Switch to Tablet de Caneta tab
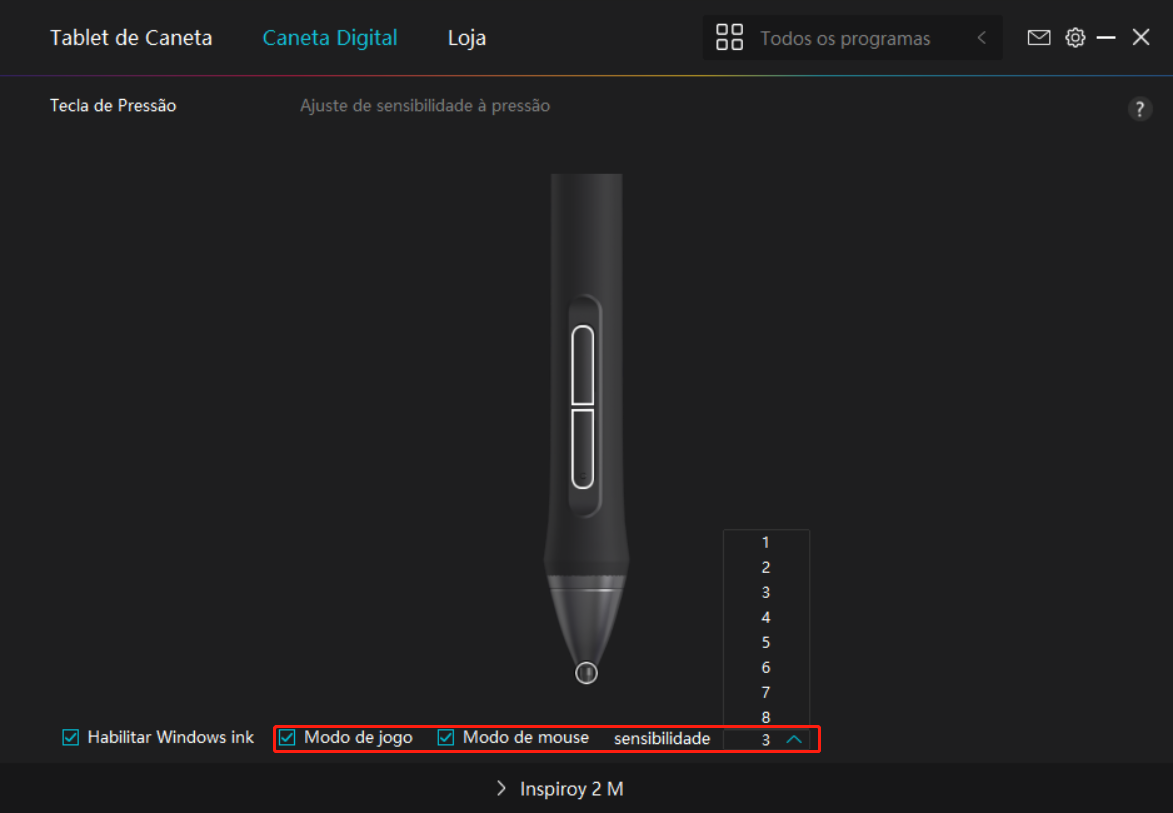 coord(131,38)
